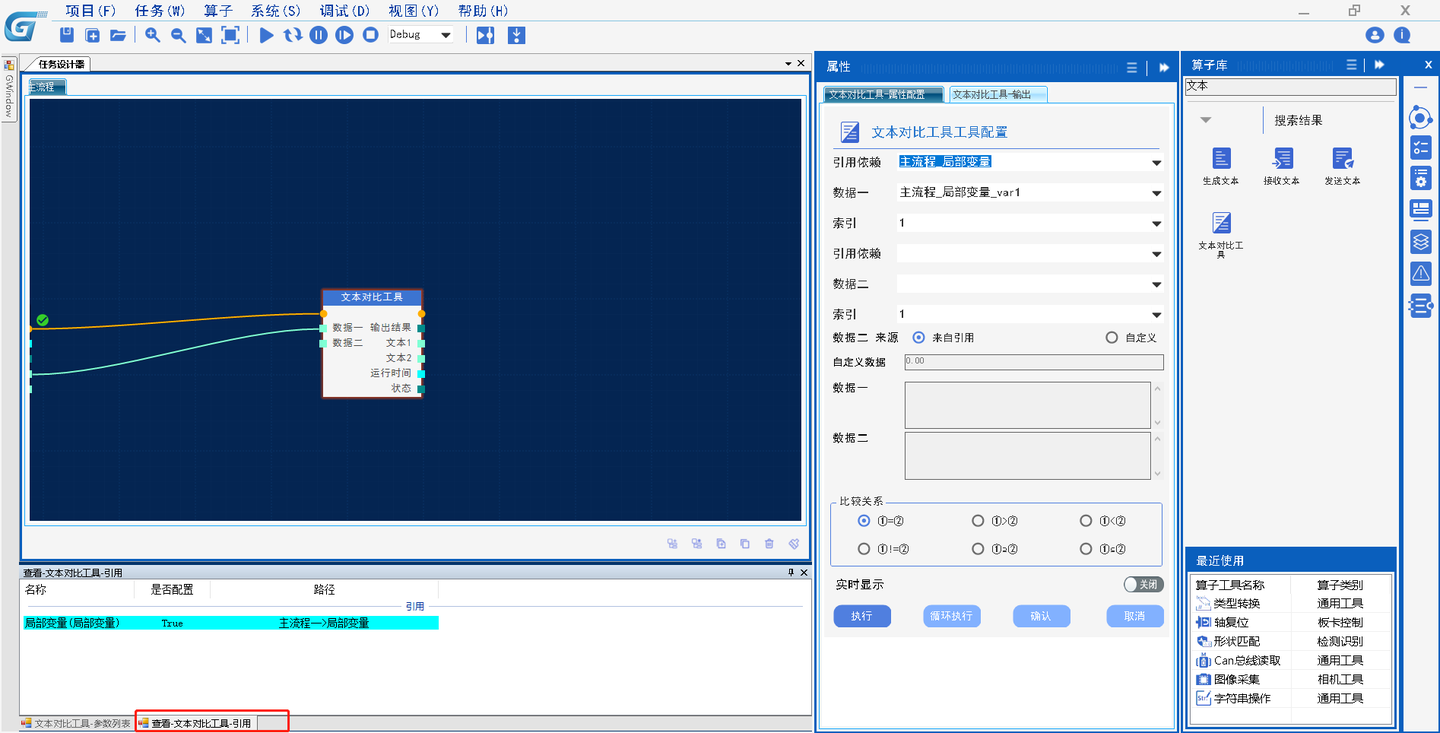The image size is (1440, 733).
Task: Open the Debug mode dropdown
Action: (421, 35)
